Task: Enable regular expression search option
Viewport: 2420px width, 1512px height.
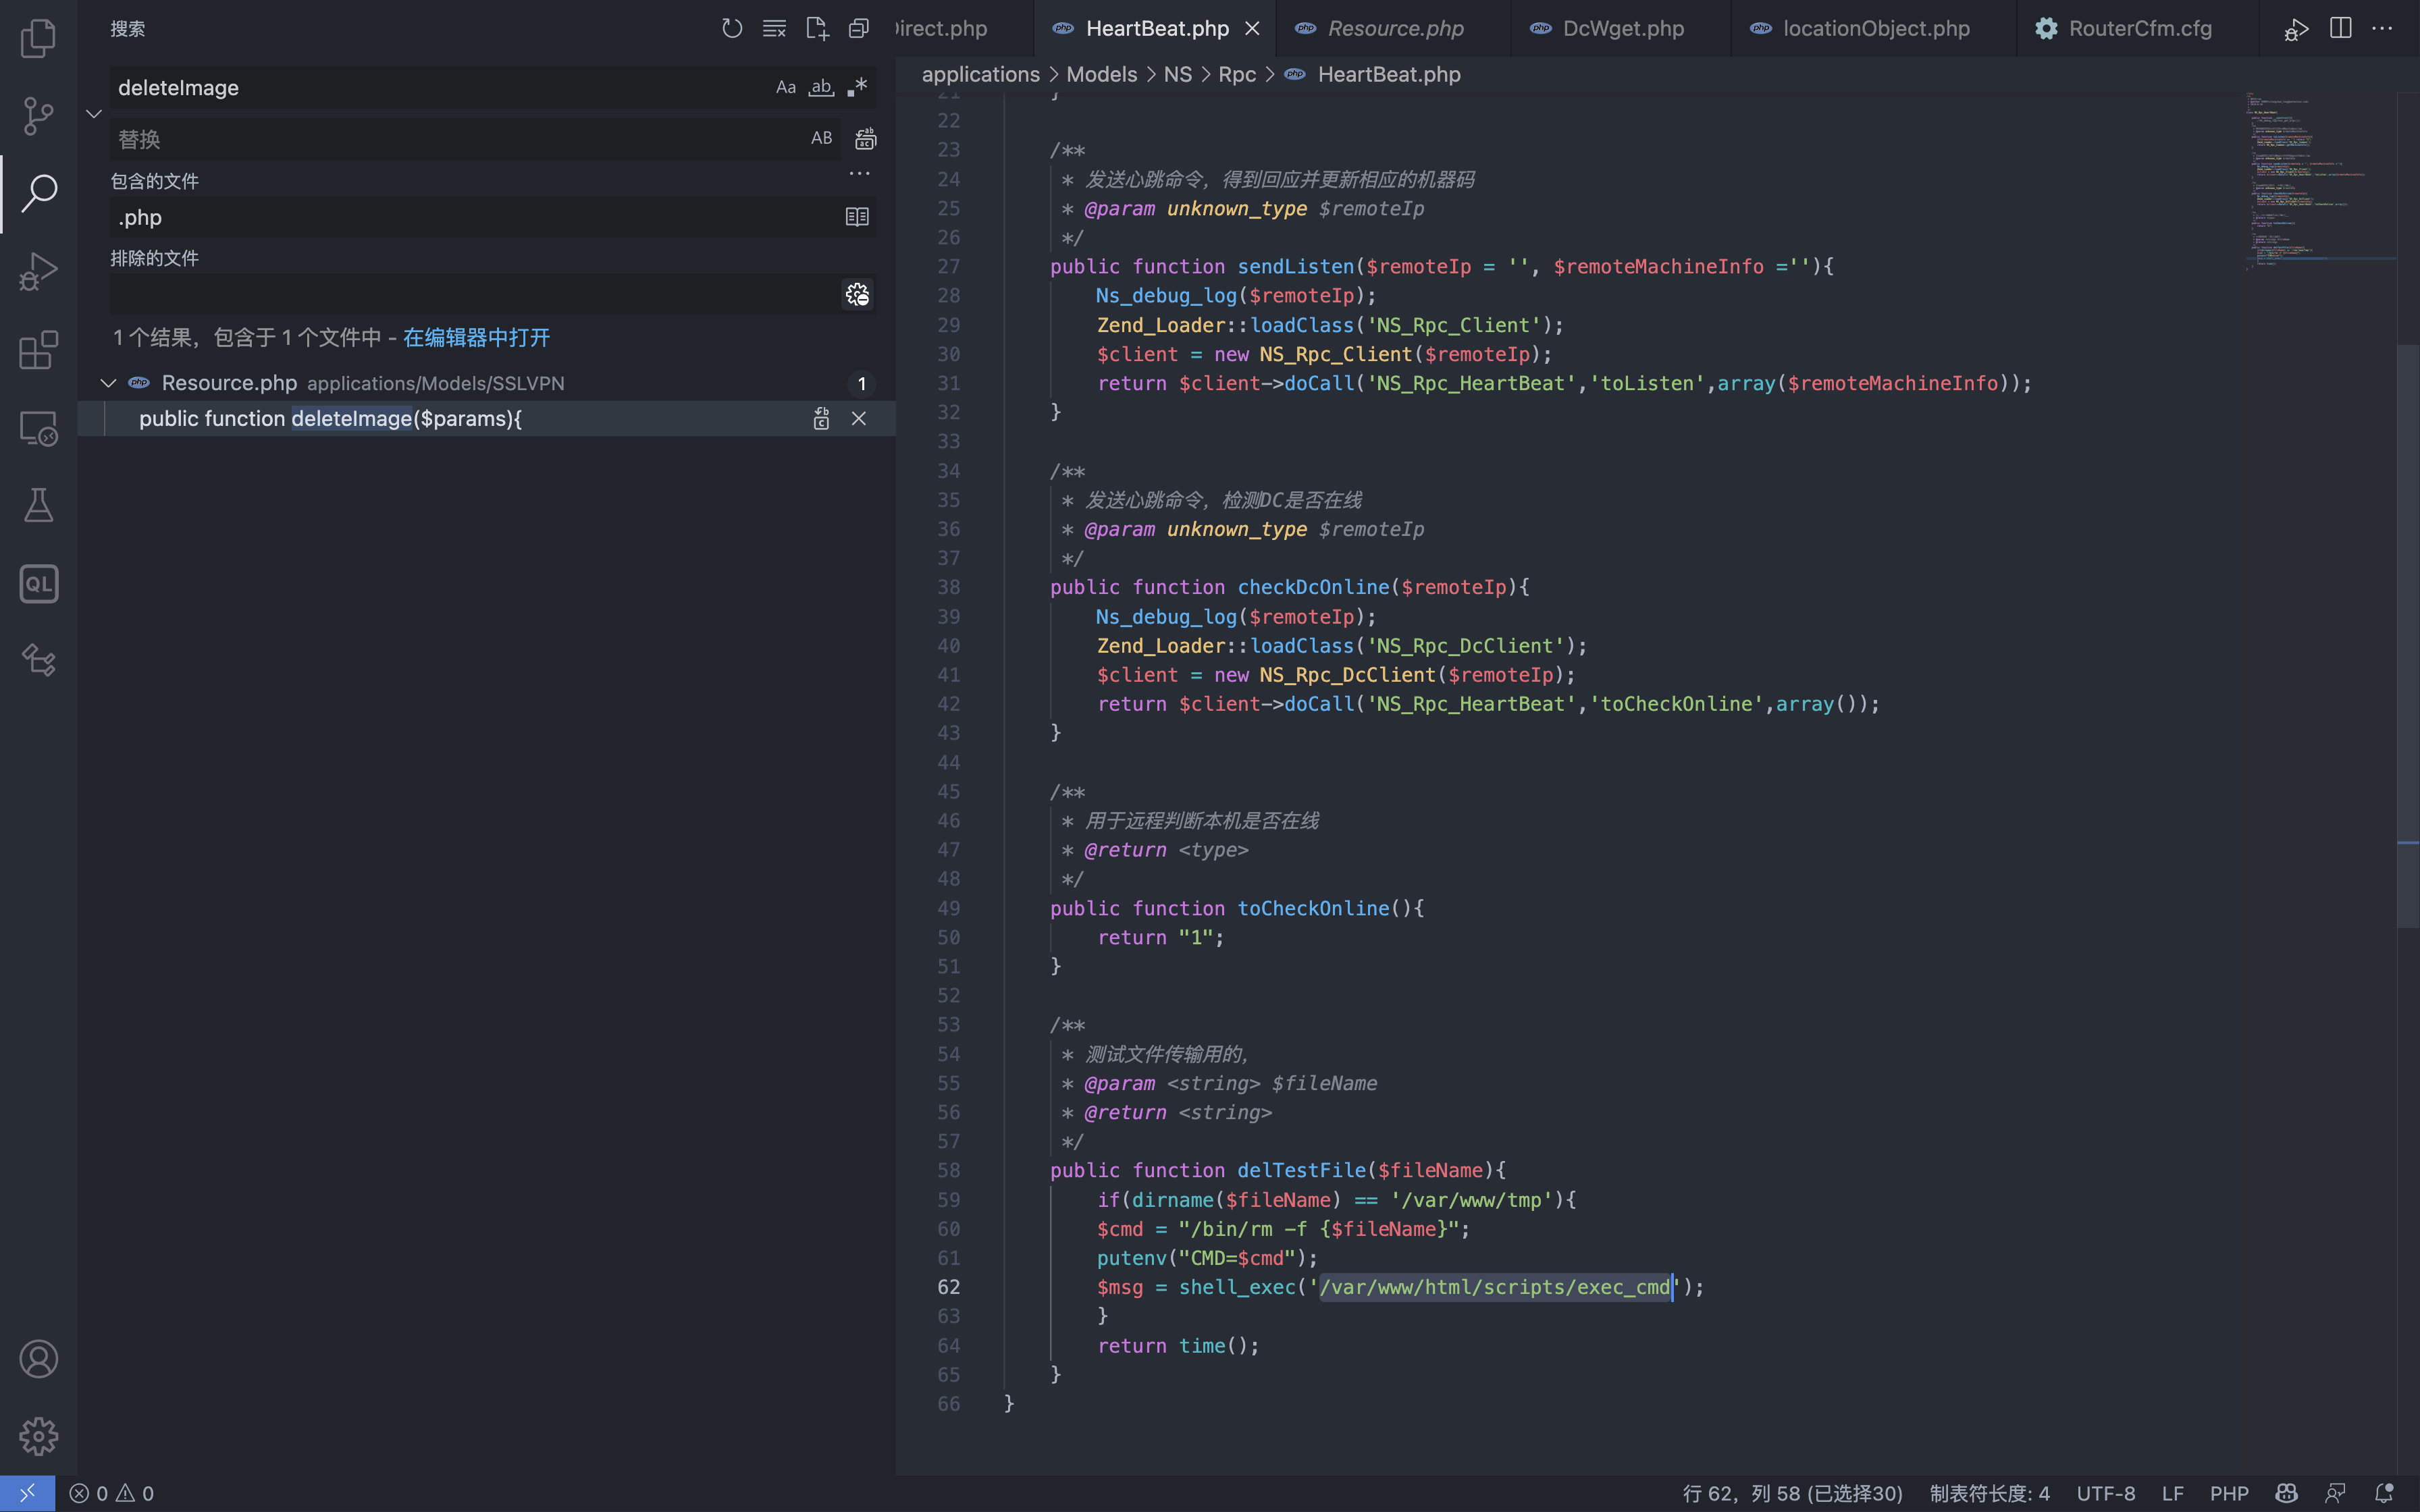Action: 857,88
